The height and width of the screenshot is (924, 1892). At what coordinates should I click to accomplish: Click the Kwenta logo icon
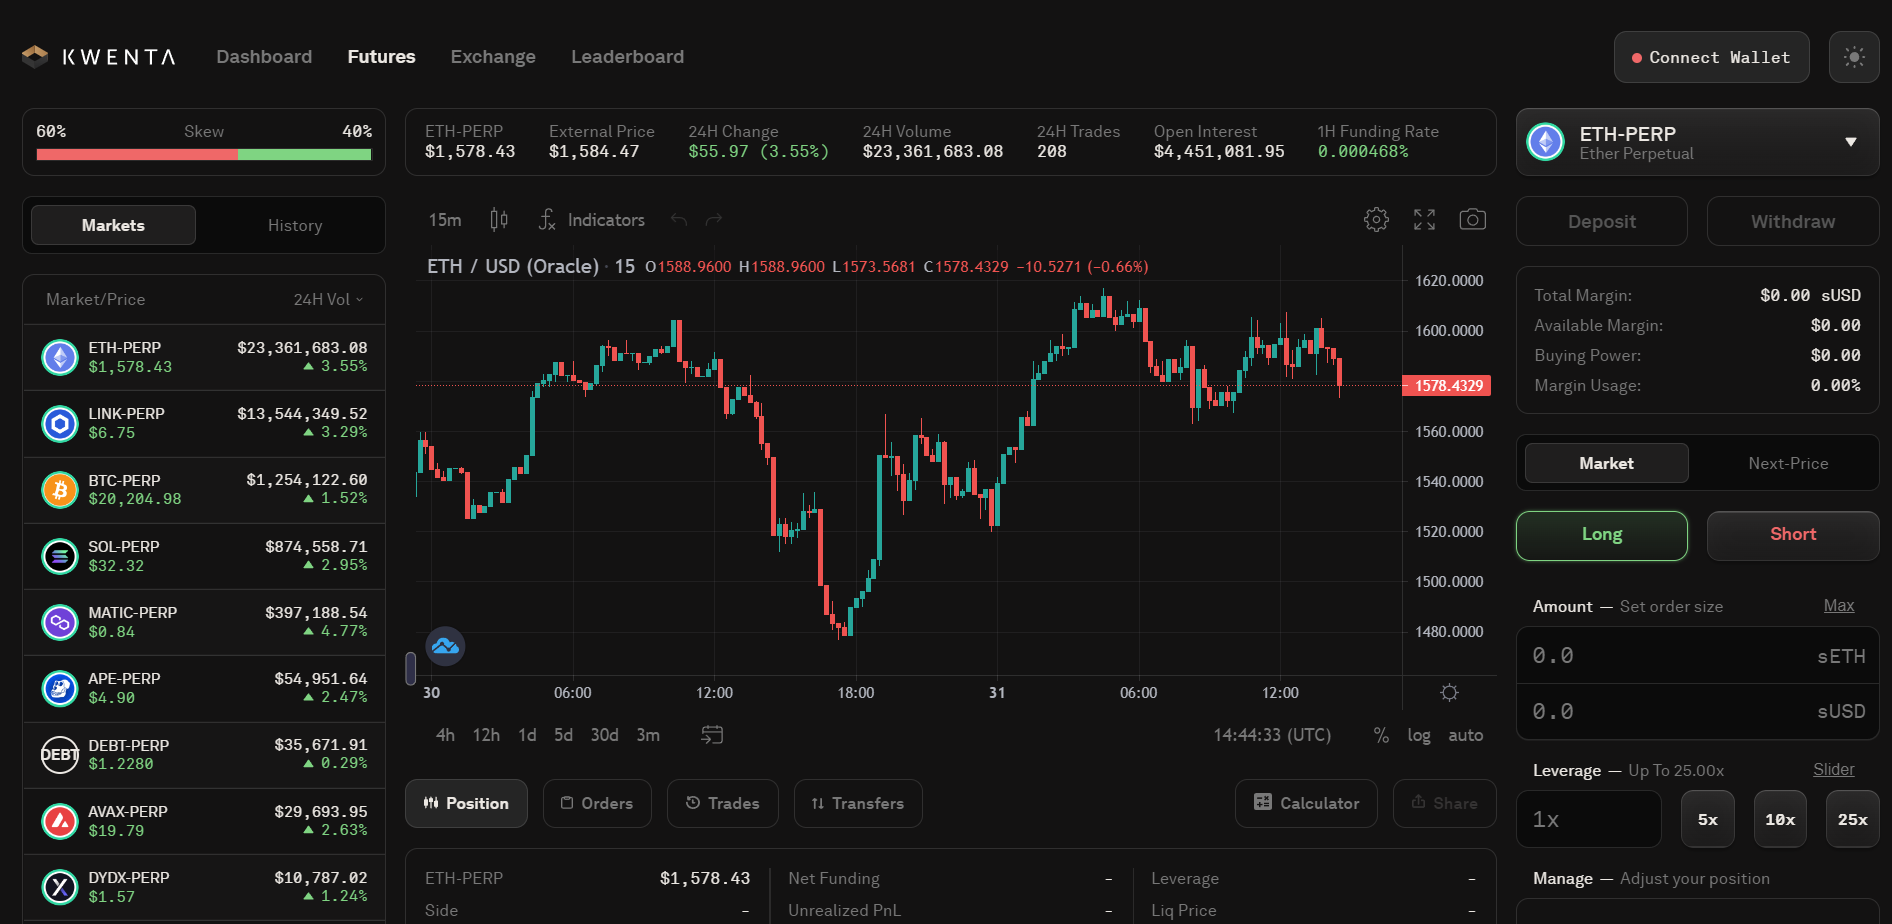point(35,57)
